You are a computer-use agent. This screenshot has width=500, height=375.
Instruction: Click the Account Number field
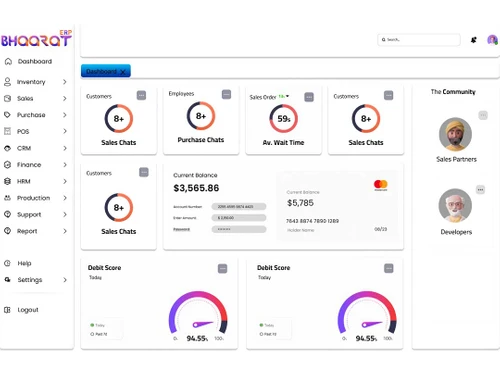(239, 207)
